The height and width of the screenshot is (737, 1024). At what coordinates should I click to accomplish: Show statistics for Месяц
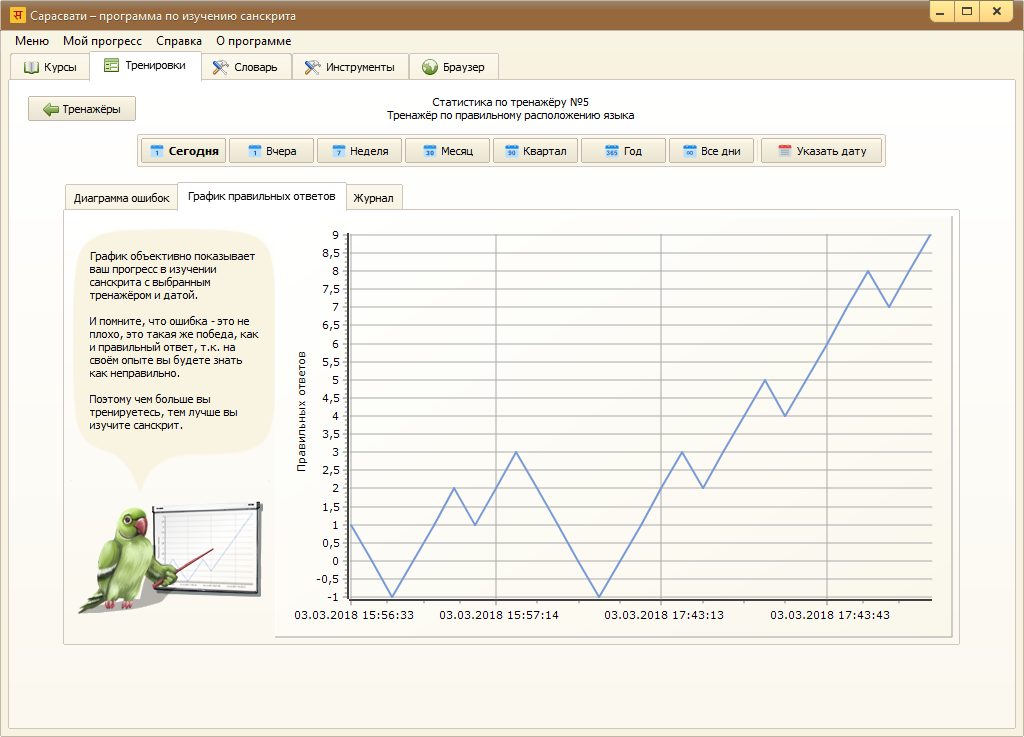(x=447, y=151)
